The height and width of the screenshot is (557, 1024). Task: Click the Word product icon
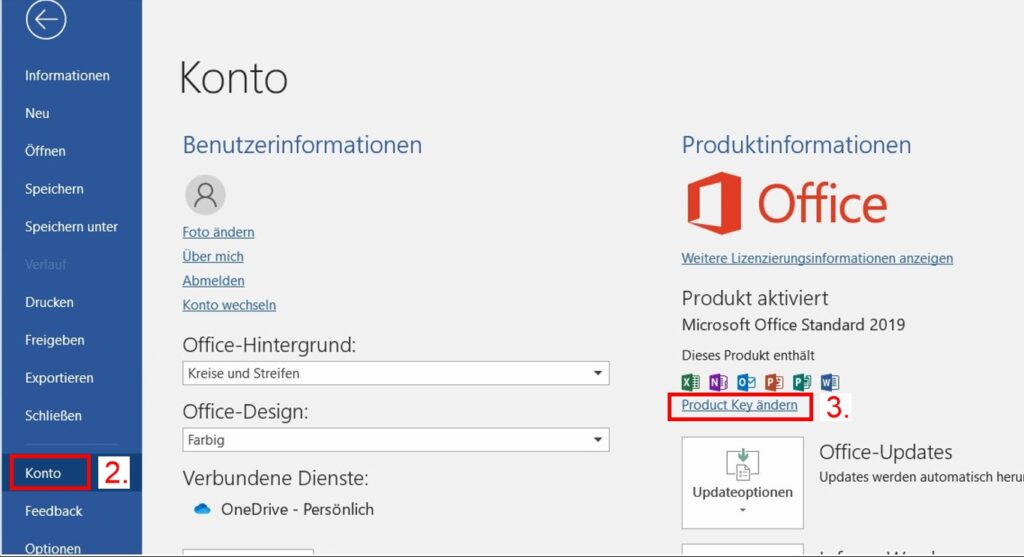(829, 382)
